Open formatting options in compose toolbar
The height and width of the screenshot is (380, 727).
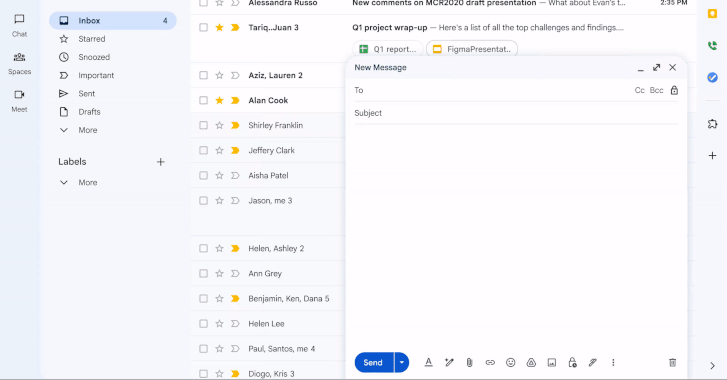[428, 362]
